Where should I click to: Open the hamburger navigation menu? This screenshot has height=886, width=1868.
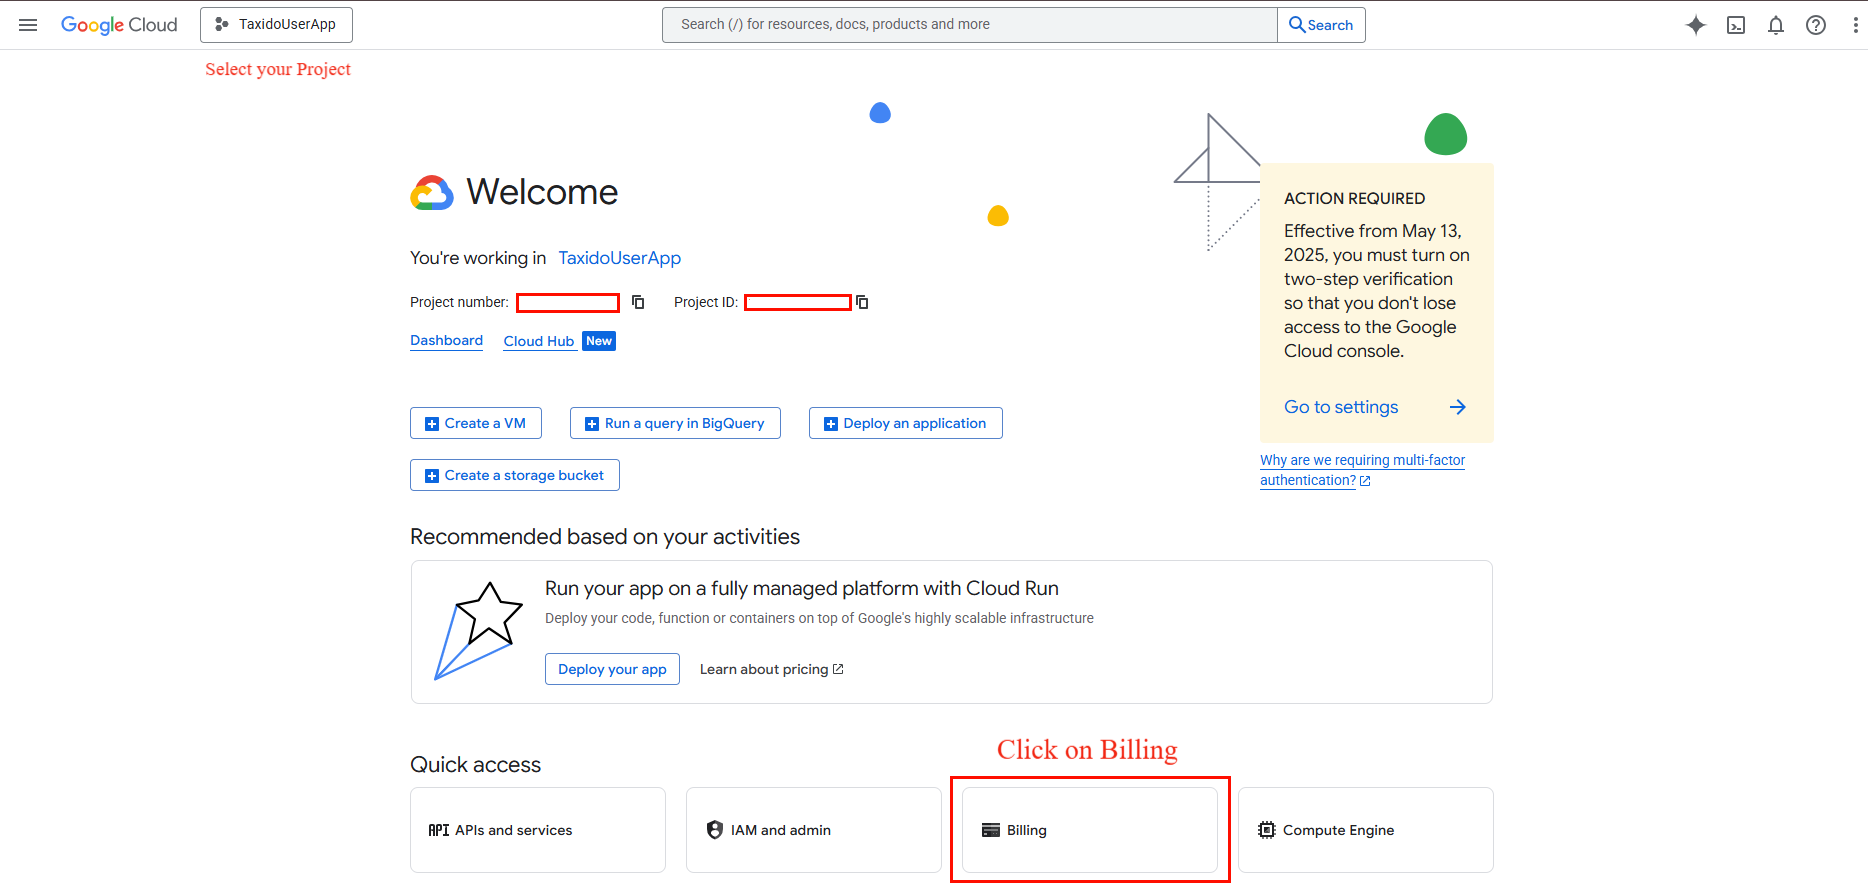tap(28, 25)
